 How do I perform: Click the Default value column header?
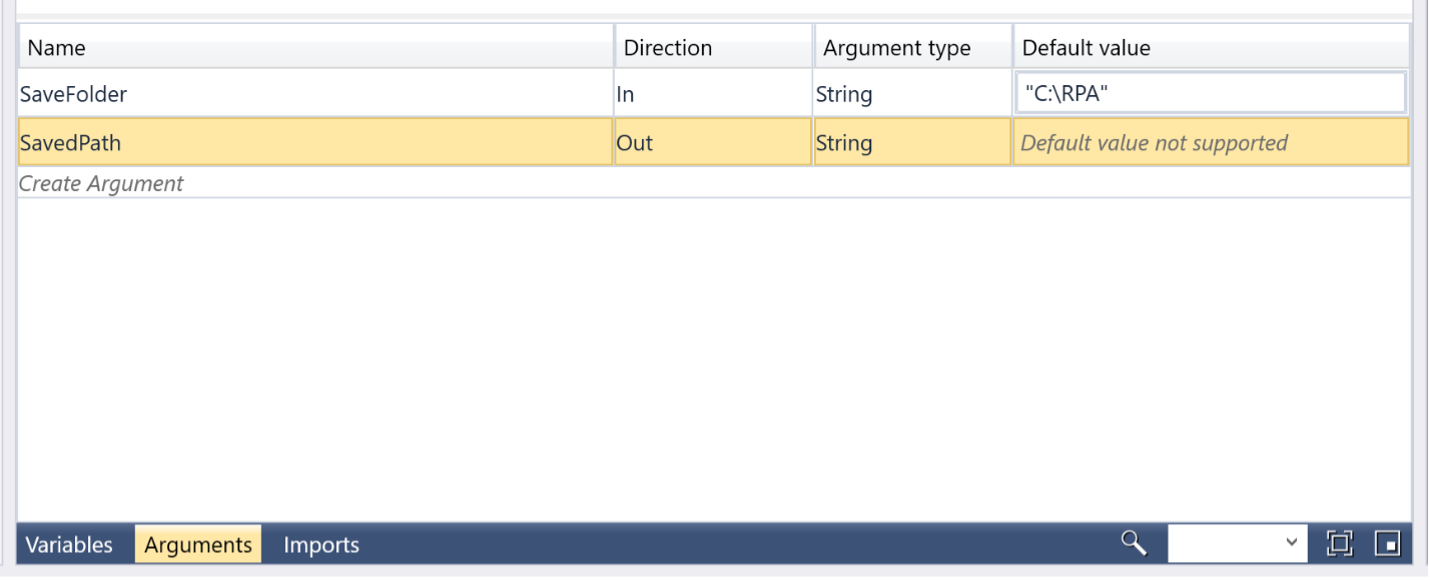click(1210, 47)
